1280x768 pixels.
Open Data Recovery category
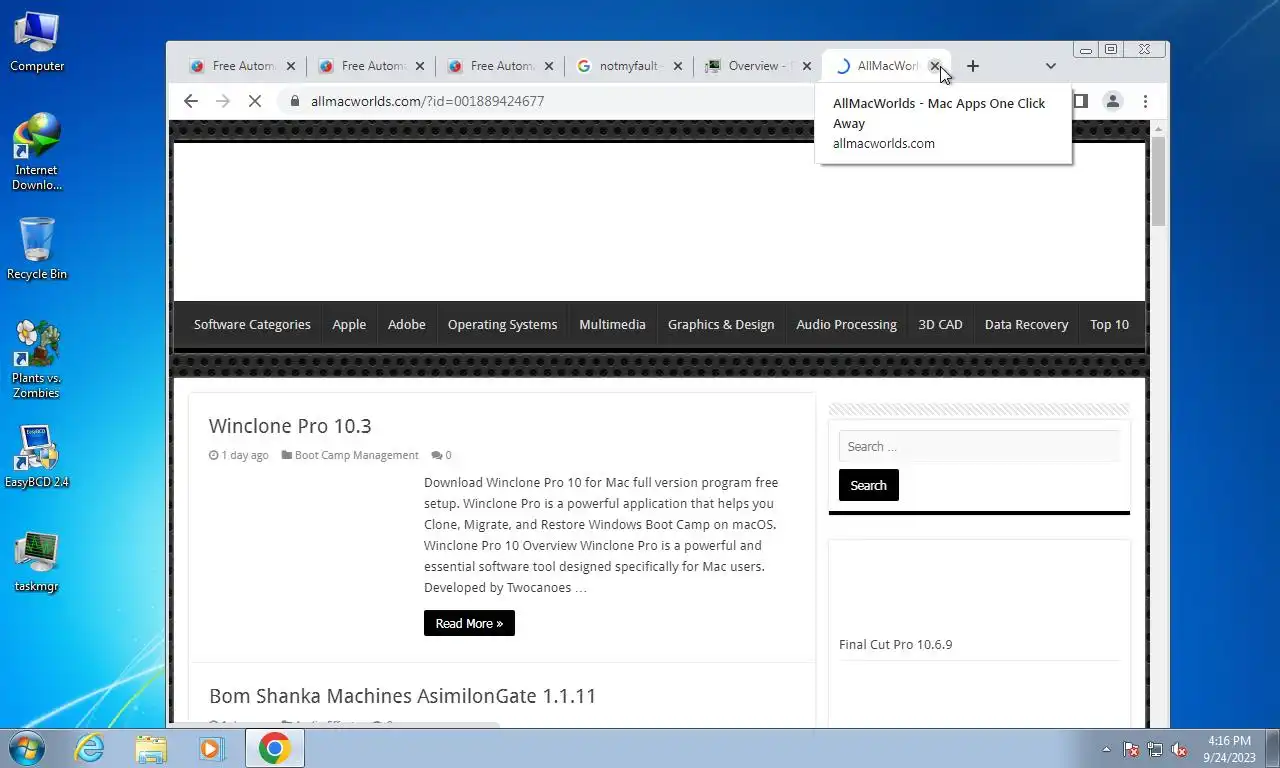coord(1026,324)
